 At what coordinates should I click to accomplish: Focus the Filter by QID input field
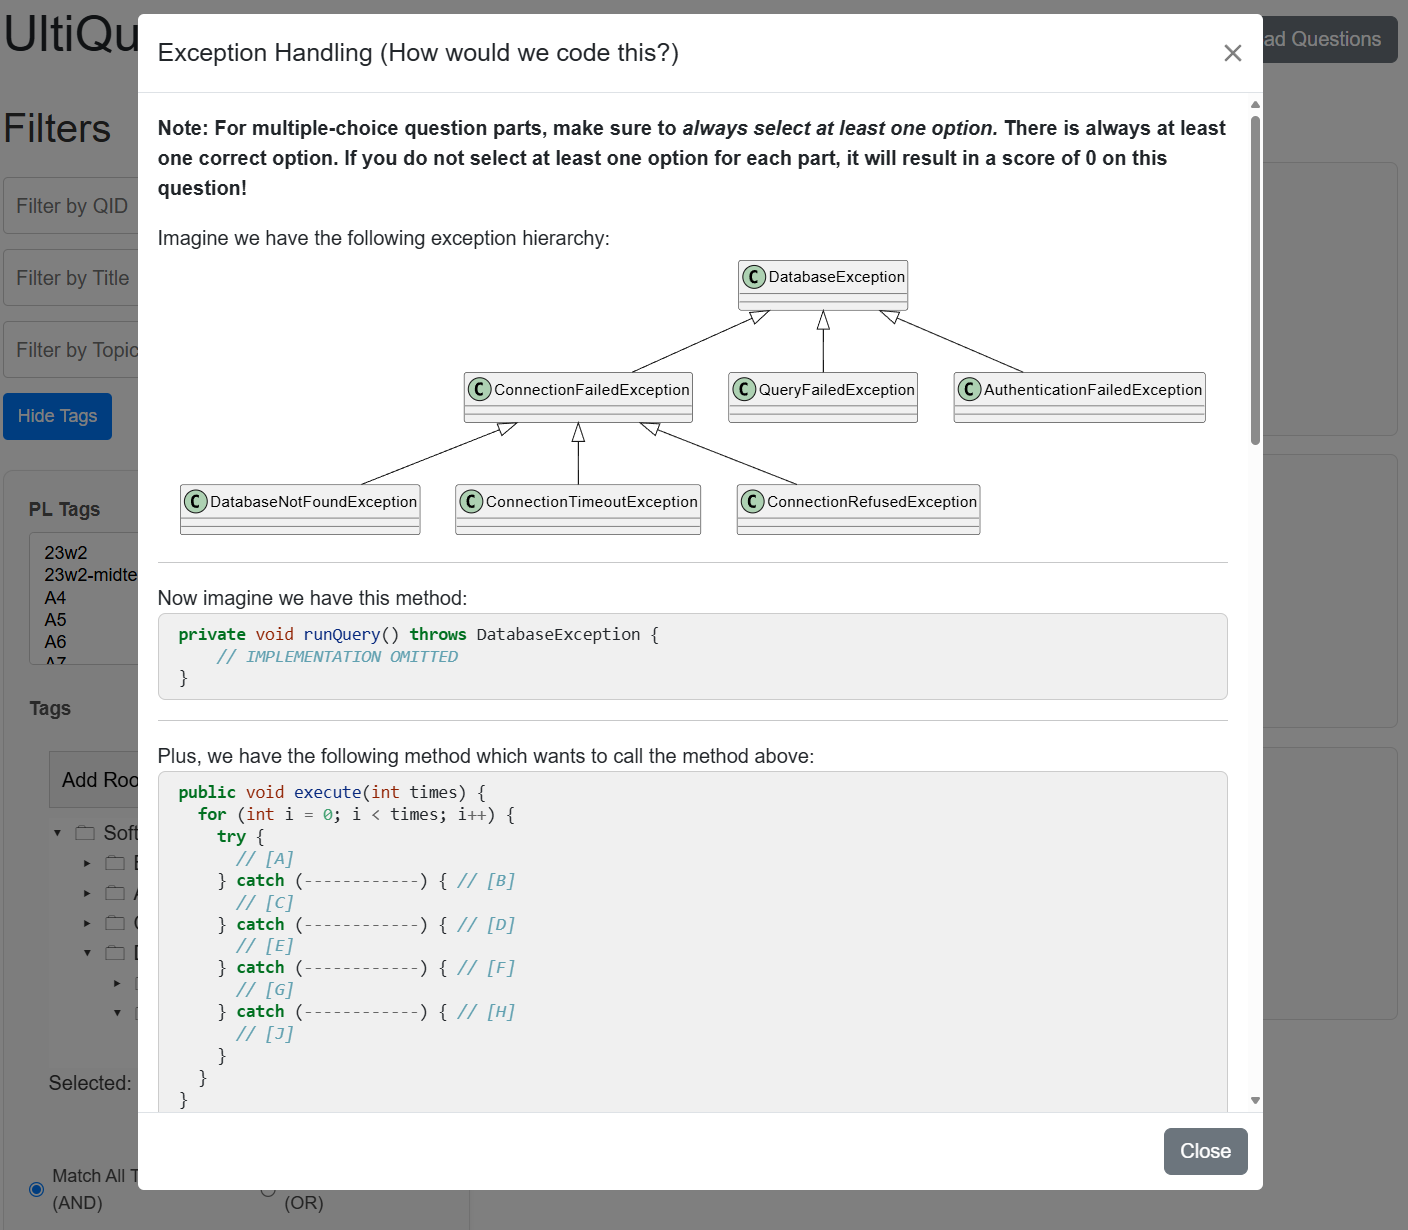click(x=72, y=206)
